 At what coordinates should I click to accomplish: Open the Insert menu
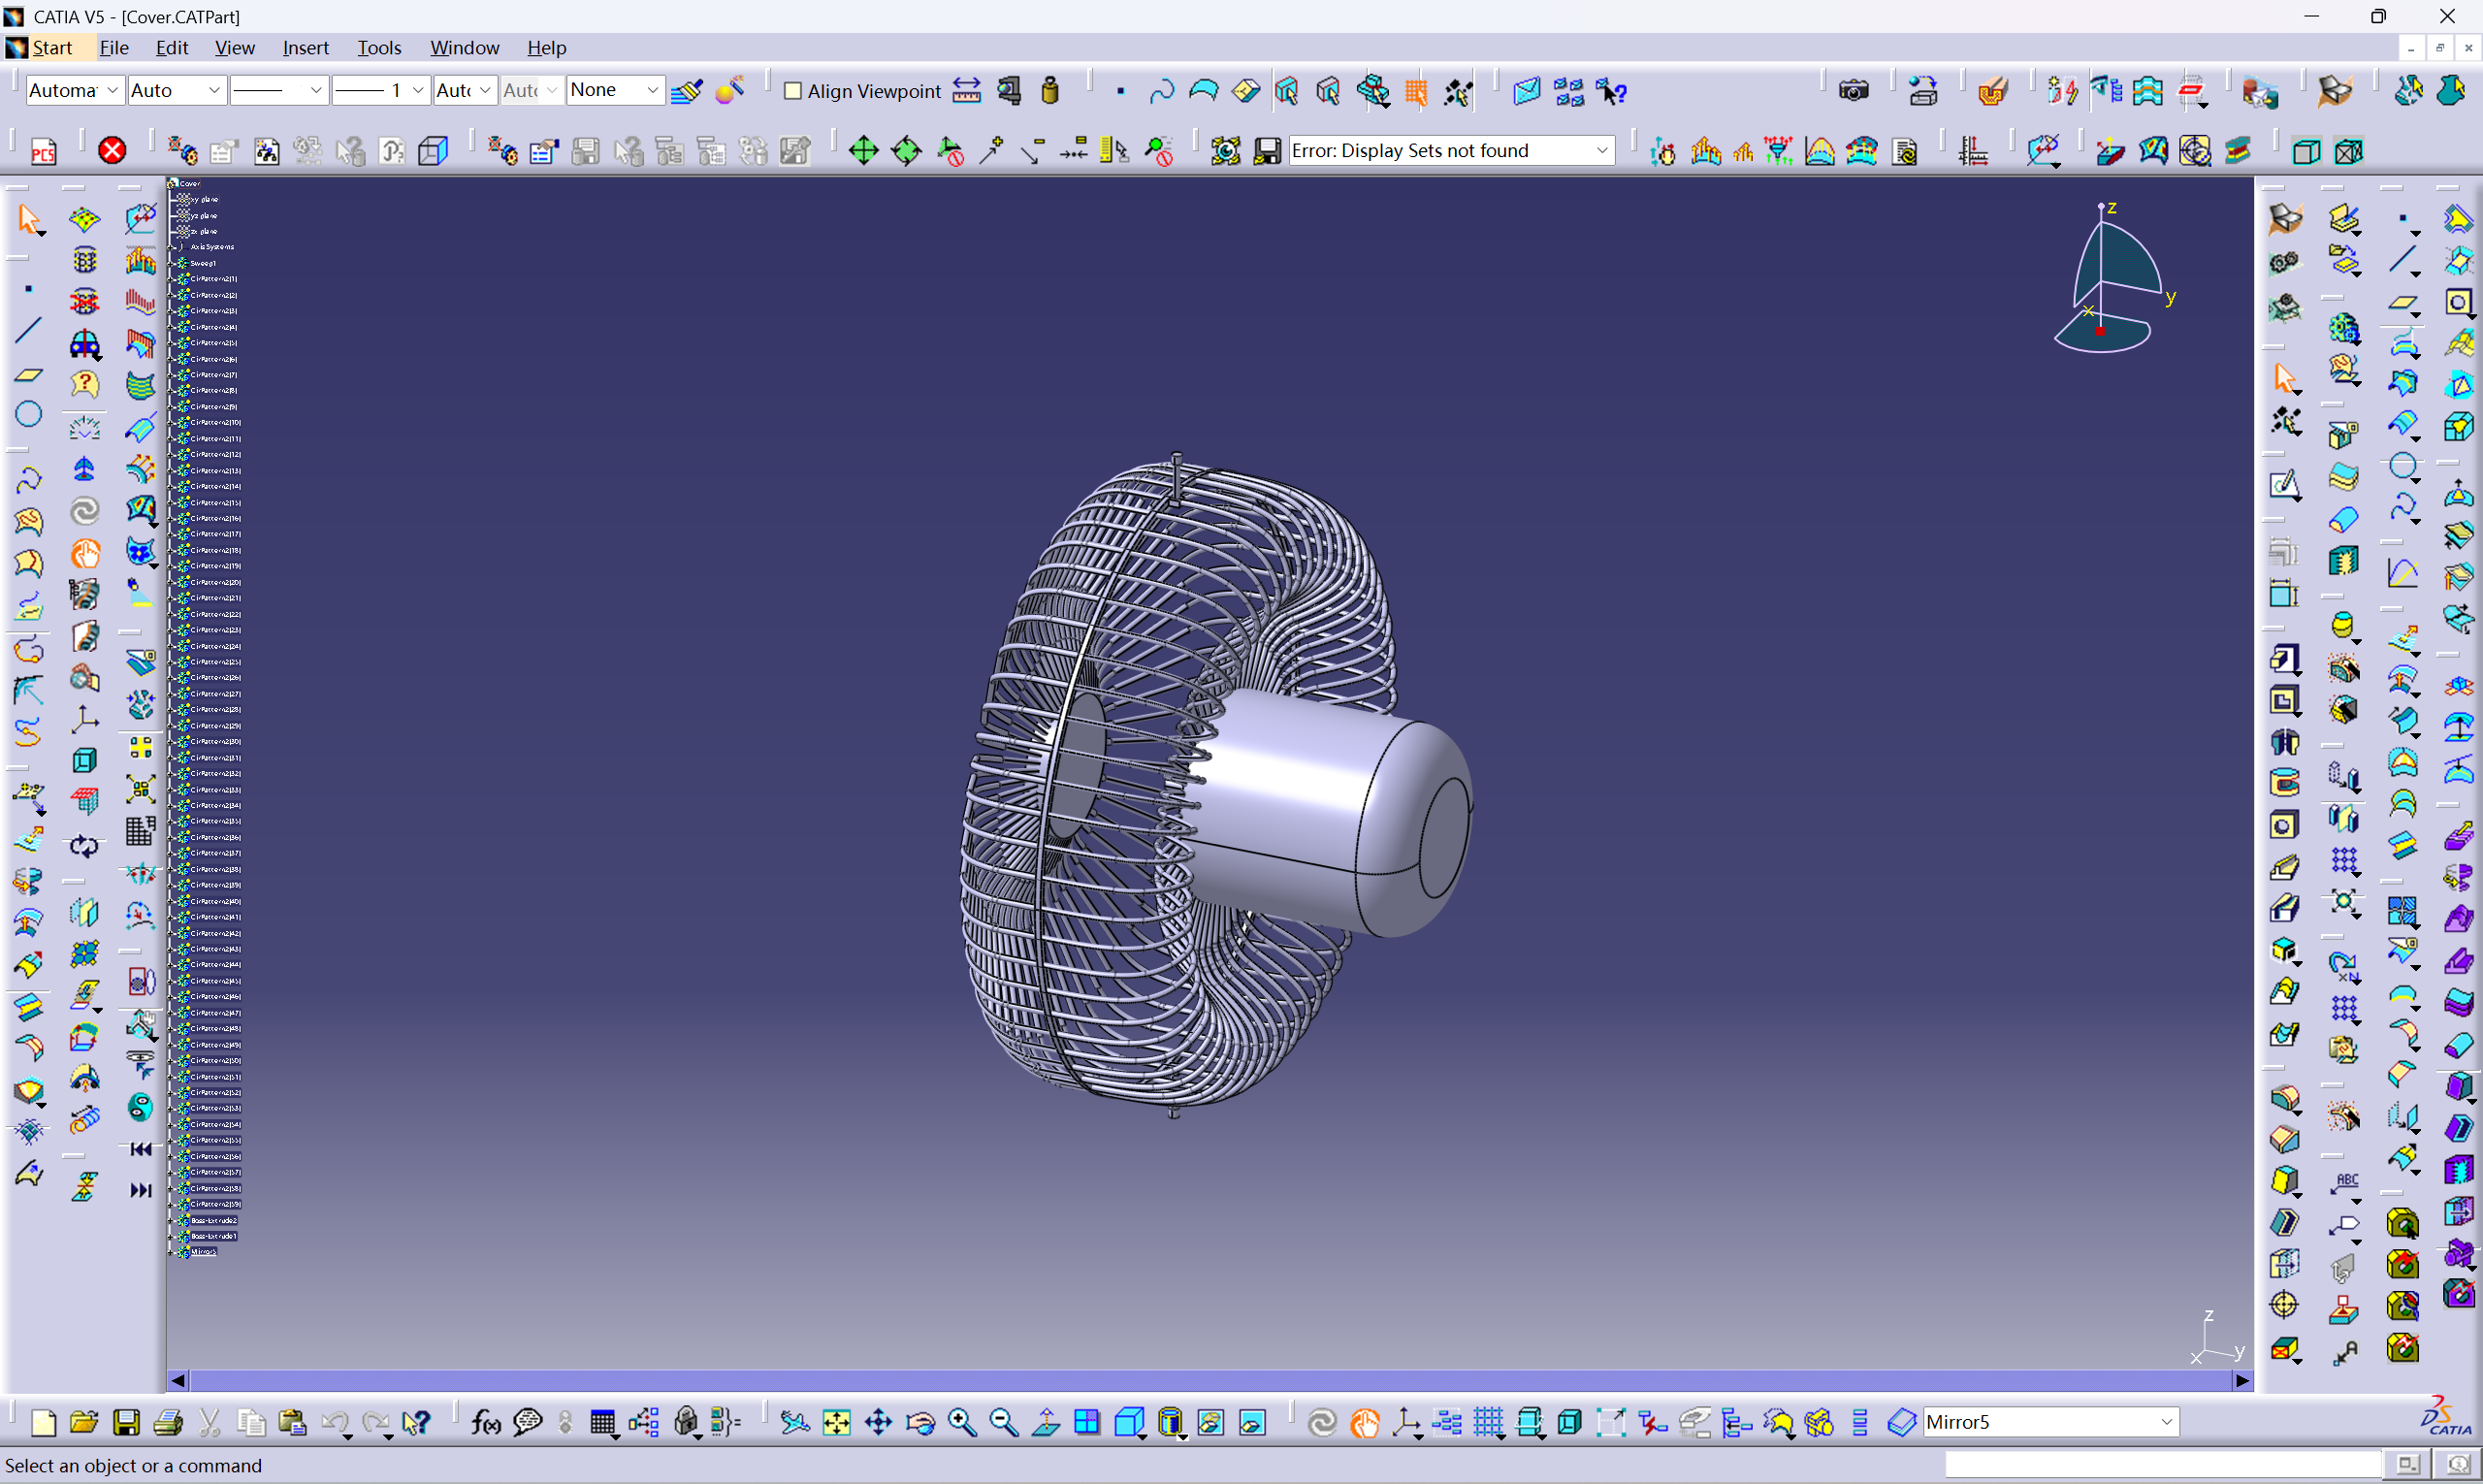click(305, 47)
